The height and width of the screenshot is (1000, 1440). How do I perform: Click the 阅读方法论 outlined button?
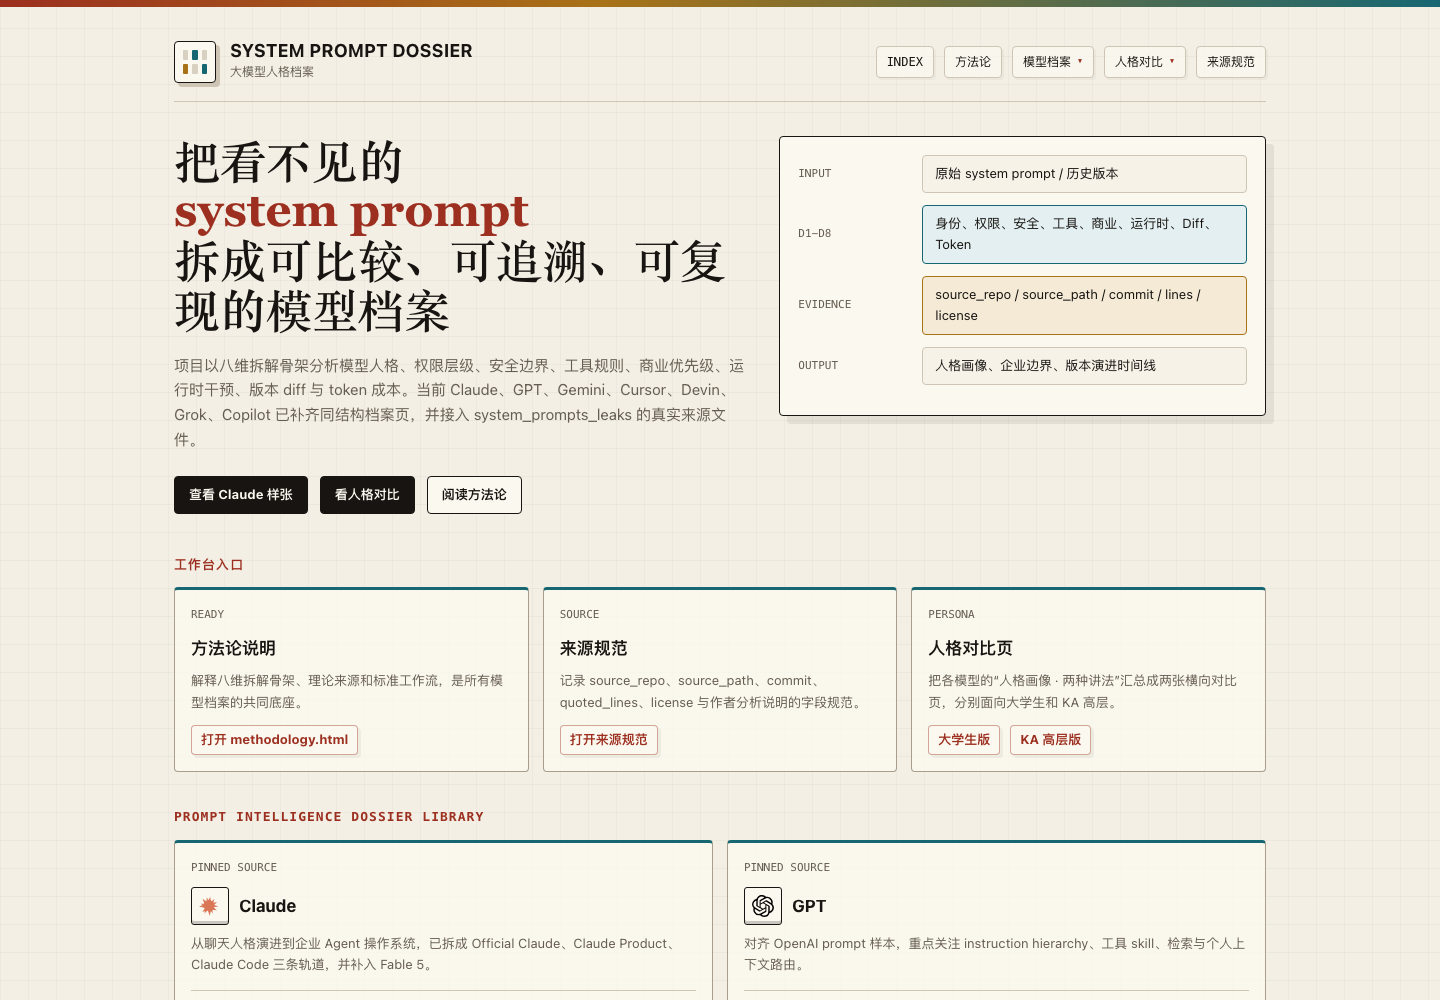pos(474,495)
